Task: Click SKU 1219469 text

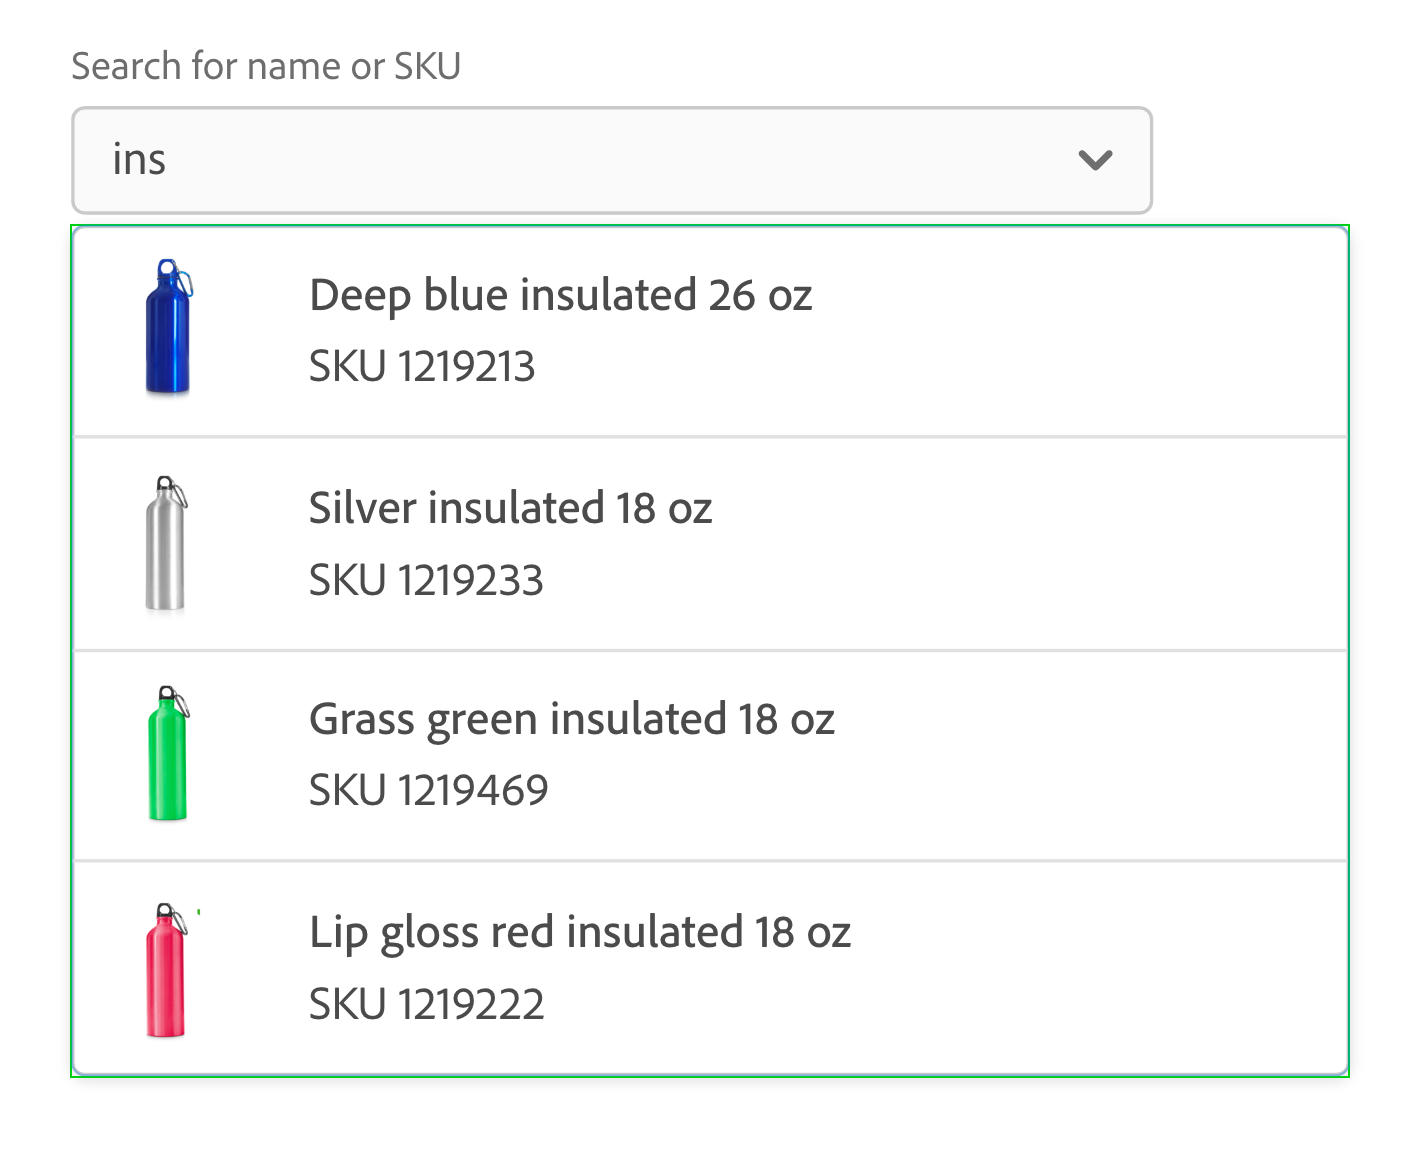Action: click(428, 791)
